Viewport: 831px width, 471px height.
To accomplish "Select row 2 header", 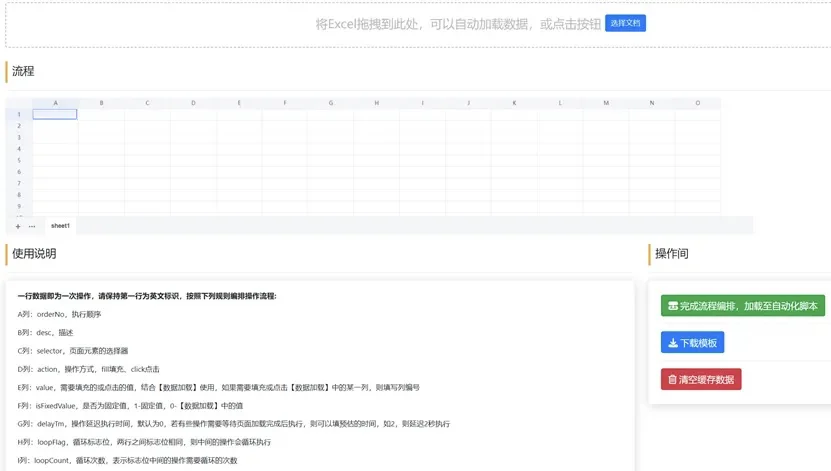I will point(19,126).
